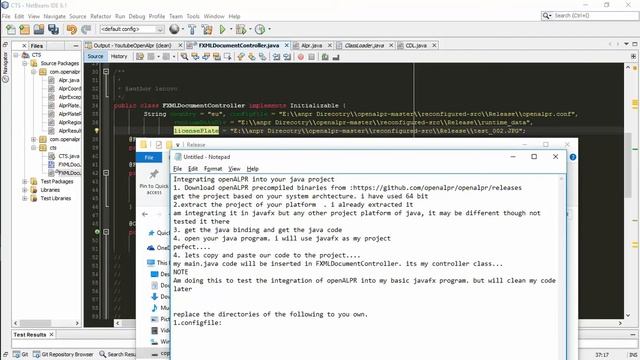Click the Undo toolbar icon

coord(72,29)
